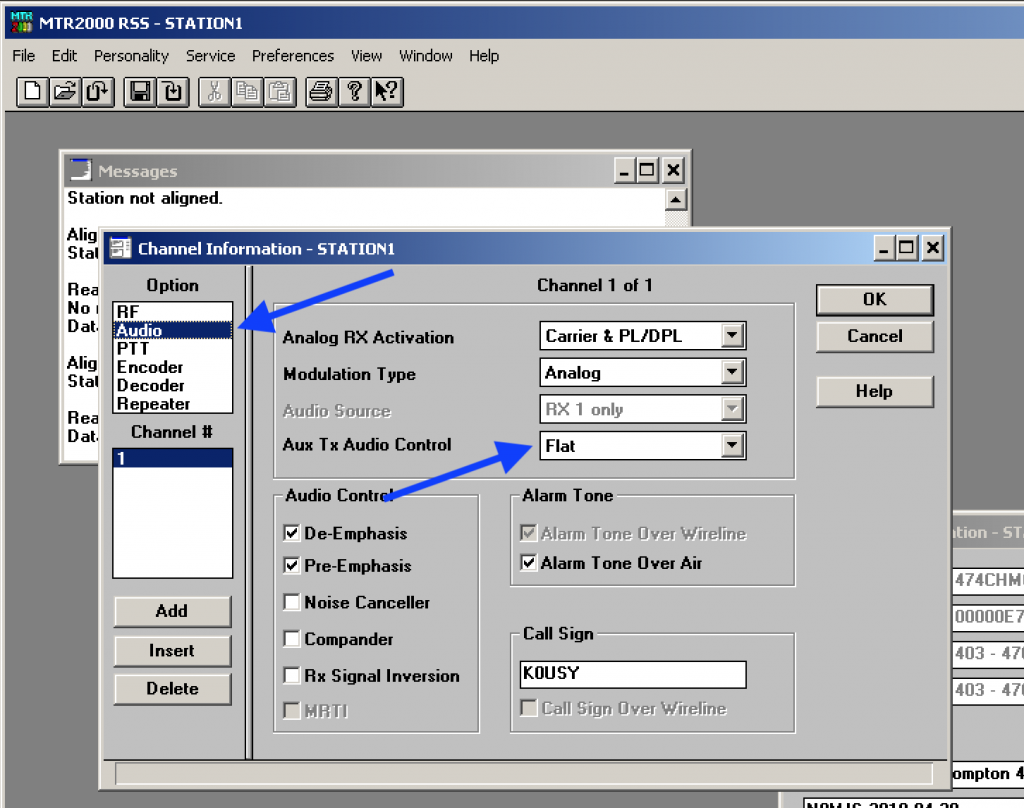This screenshot has width=1024, height=808.
Task: Enable the Compander checkbox
Action: point(291,639)
